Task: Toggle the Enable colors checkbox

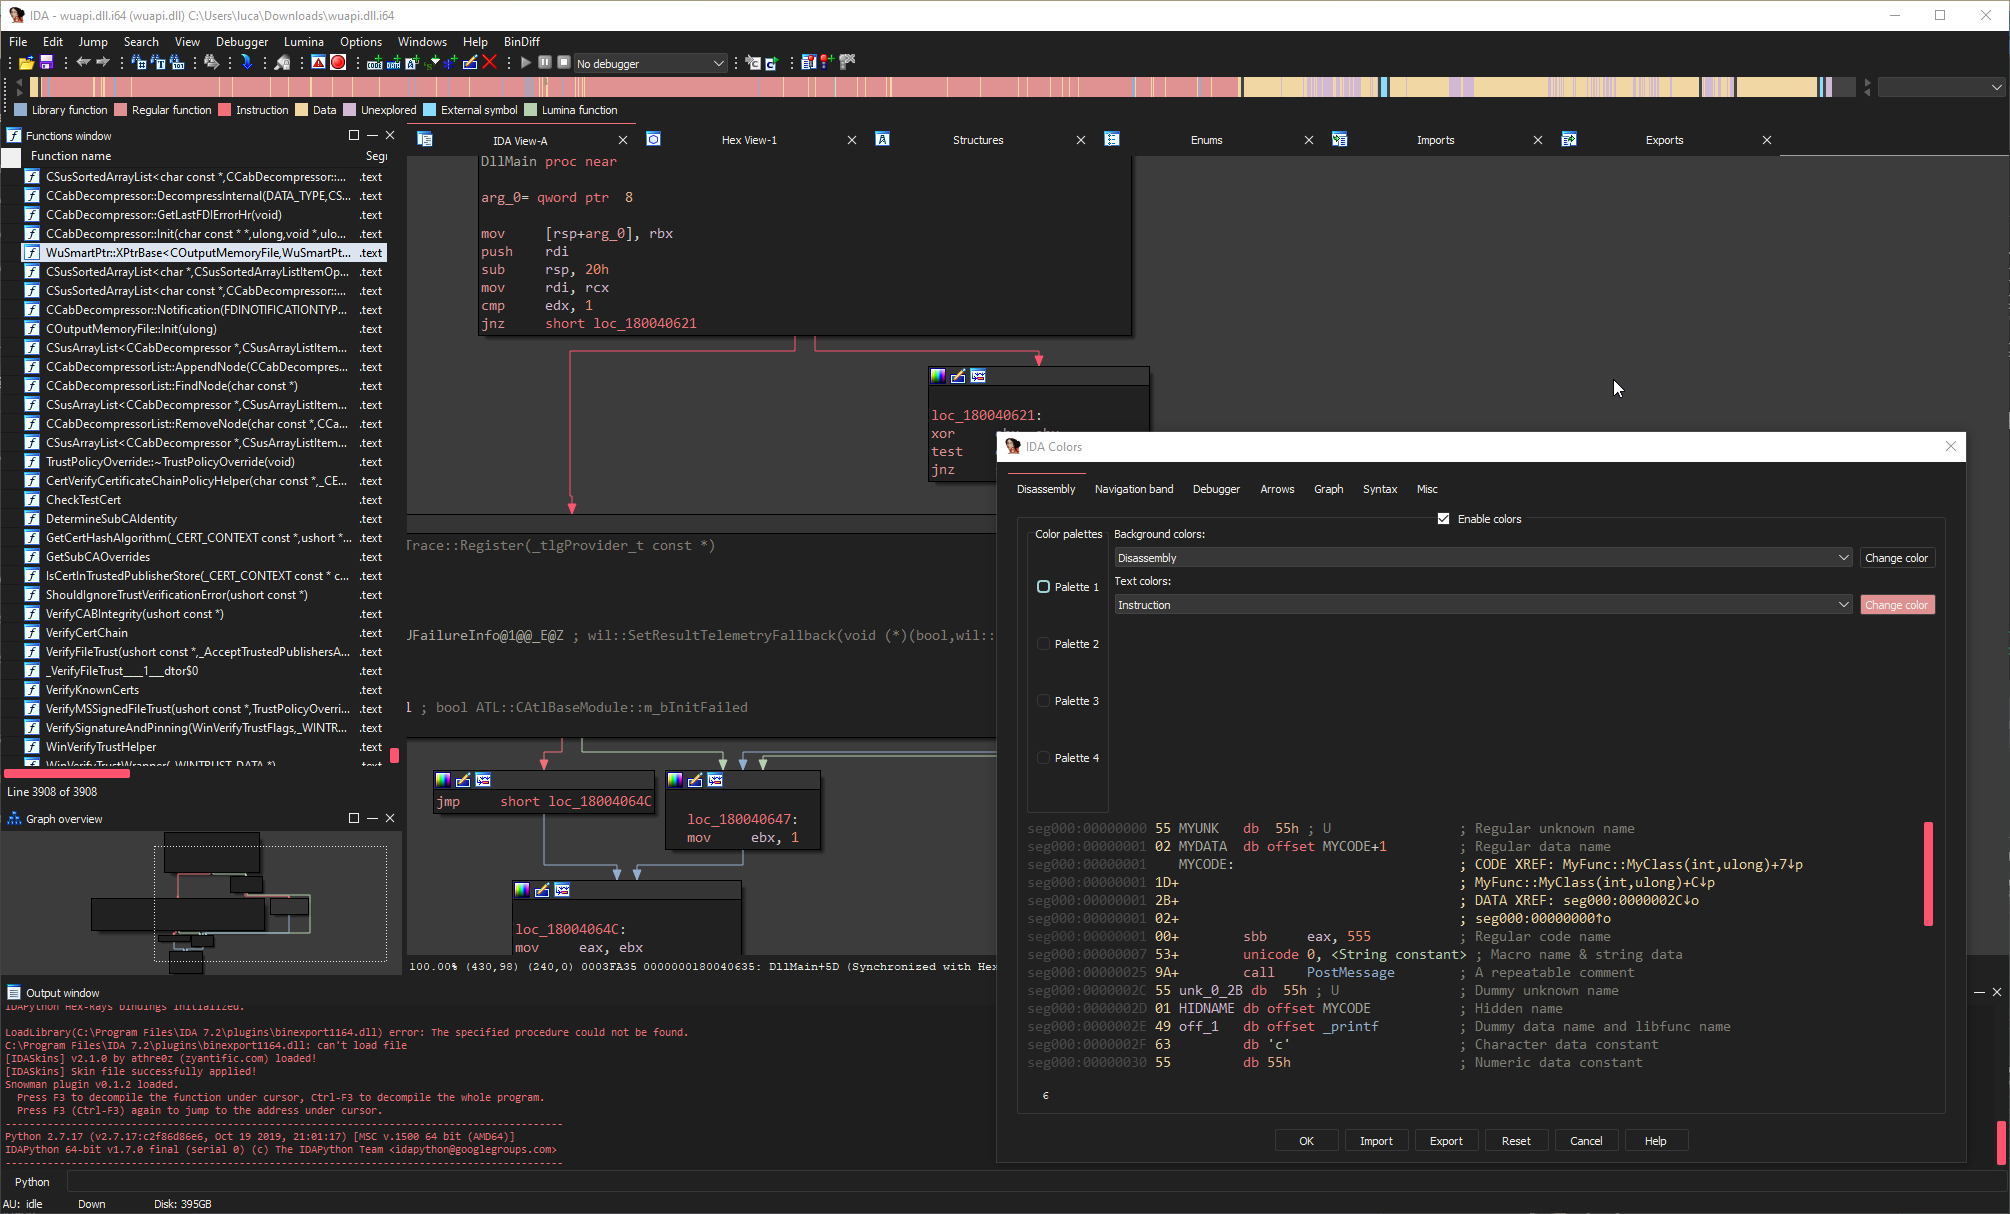Action: pyautogui.click(x=1444, y=519)
